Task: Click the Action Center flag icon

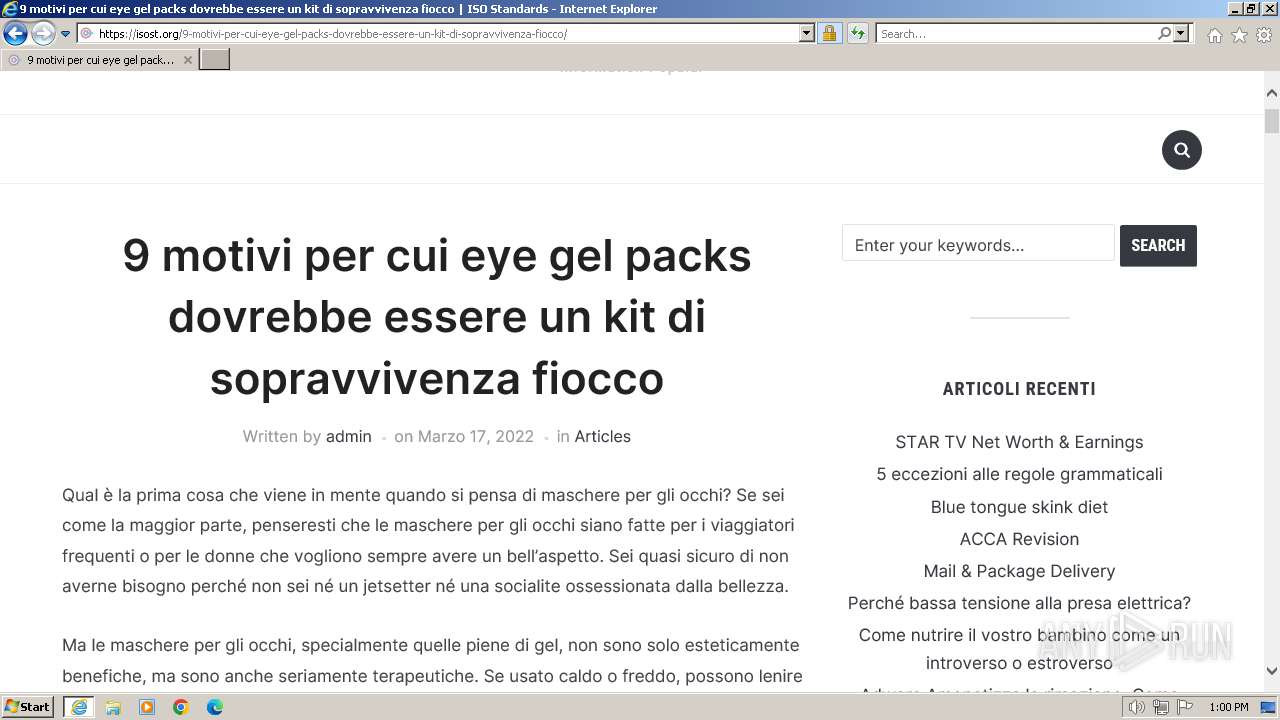Action: tap(1185, 707)
